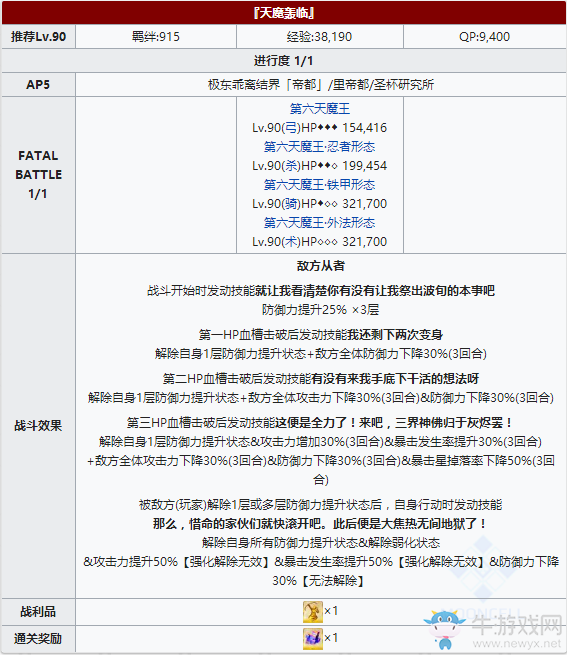Click the 战斗效果 row header
The width and height of the screenshot is (567, 655).
point(38,426)
